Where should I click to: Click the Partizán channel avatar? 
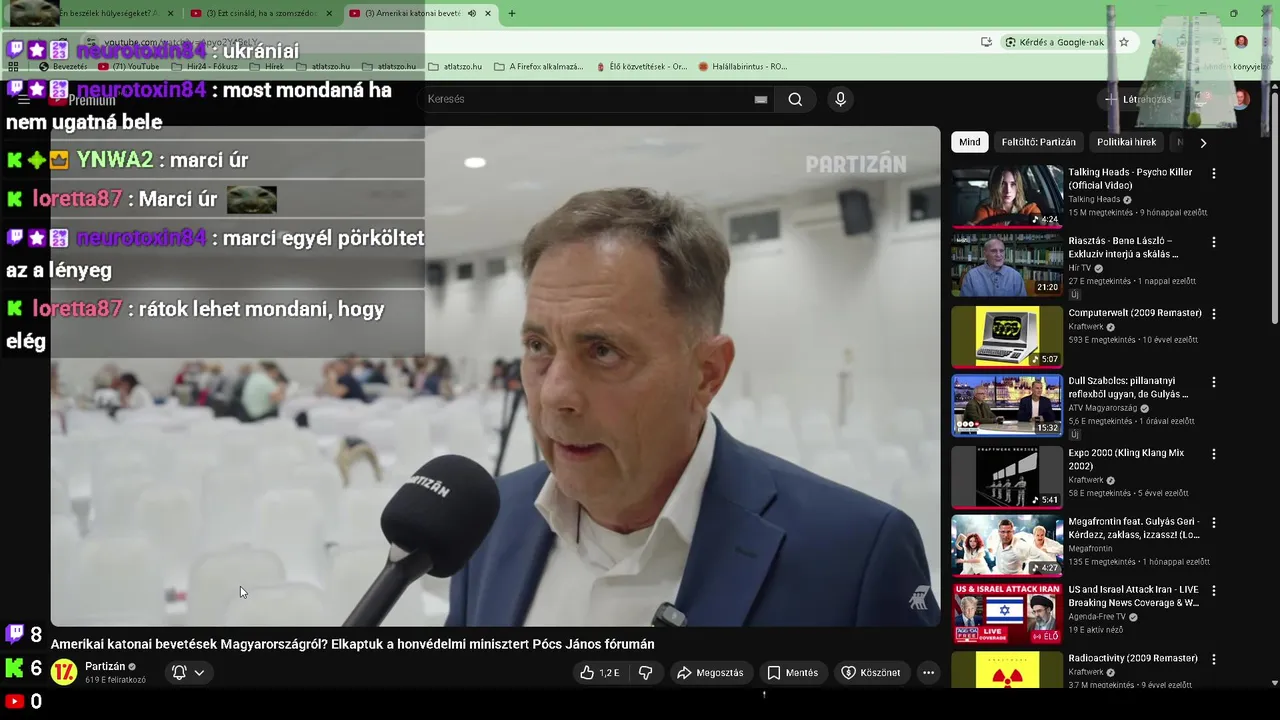64,672
